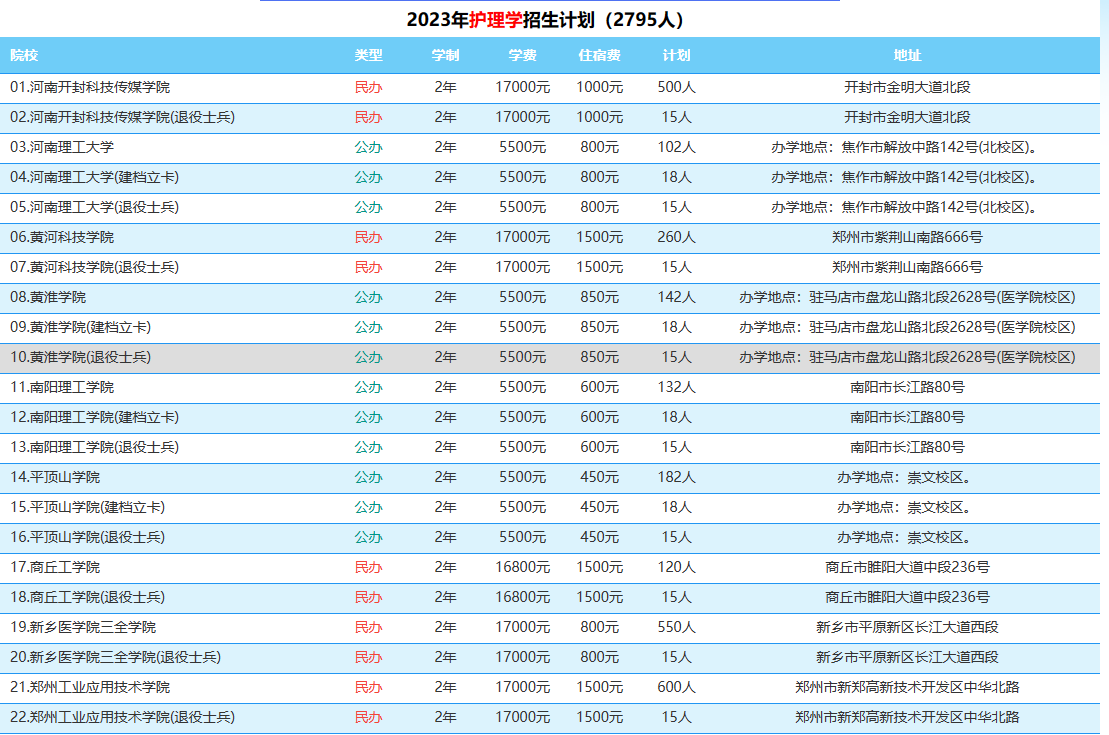Click the 学制 column header
Image resolution: width=1109 pixels, height=735 pixels.
pos(445,55)
